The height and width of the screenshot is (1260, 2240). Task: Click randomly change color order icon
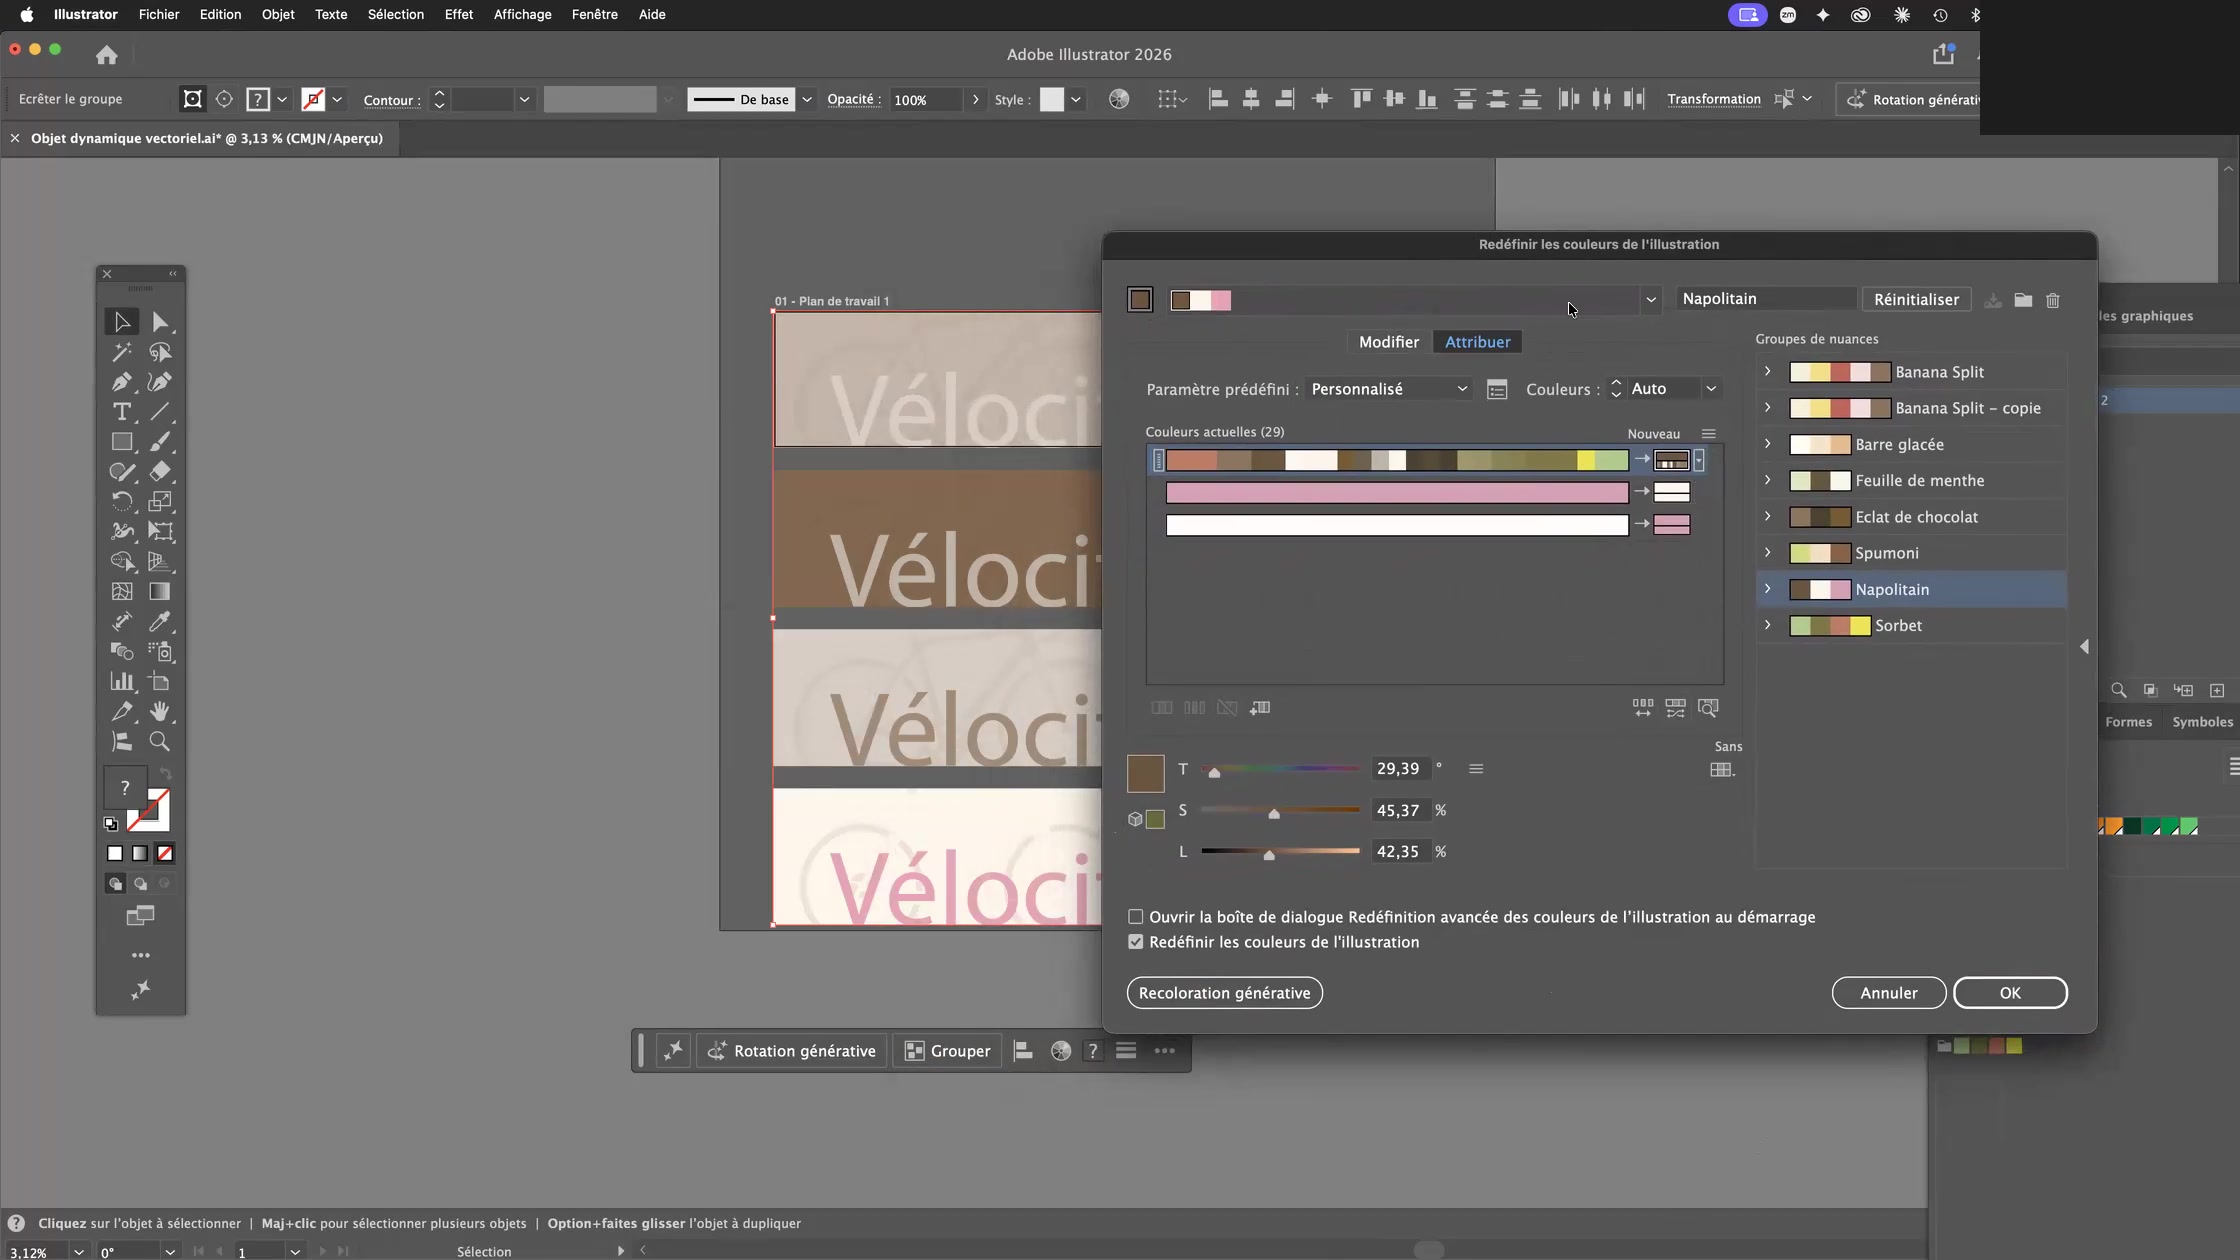coord(1643,708)
